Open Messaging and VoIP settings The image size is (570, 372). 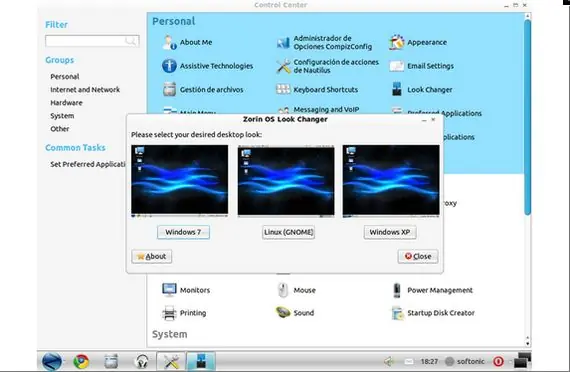[326, 109]
